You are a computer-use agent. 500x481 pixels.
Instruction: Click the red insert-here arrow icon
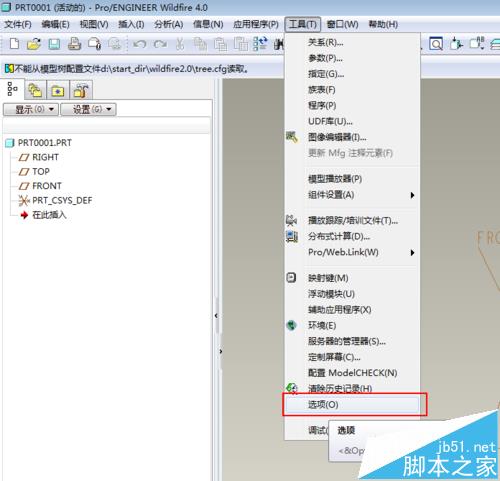click(x=24, y=215)
